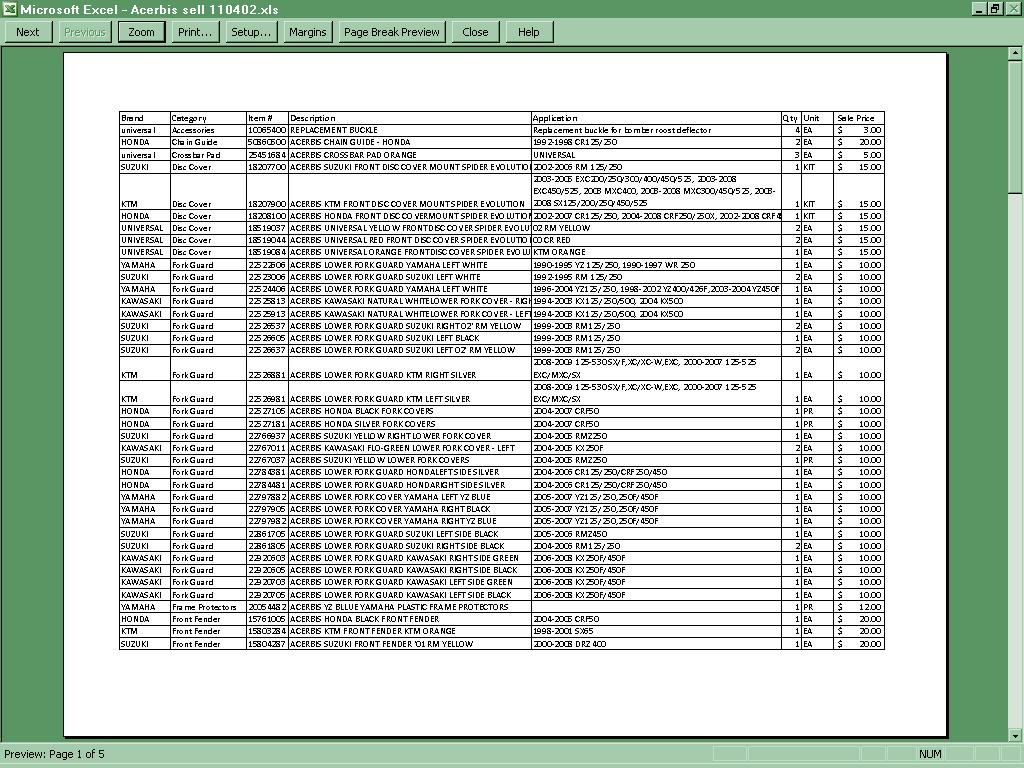
Task: Click the 'Description' column header text
Action: pos(313,118)
